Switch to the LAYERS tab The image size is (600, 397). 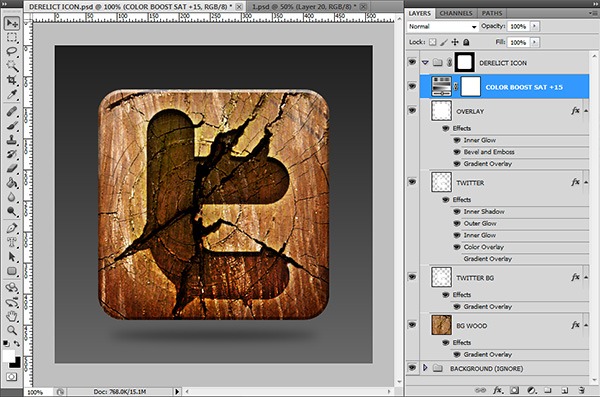click(x=419, y=13)
